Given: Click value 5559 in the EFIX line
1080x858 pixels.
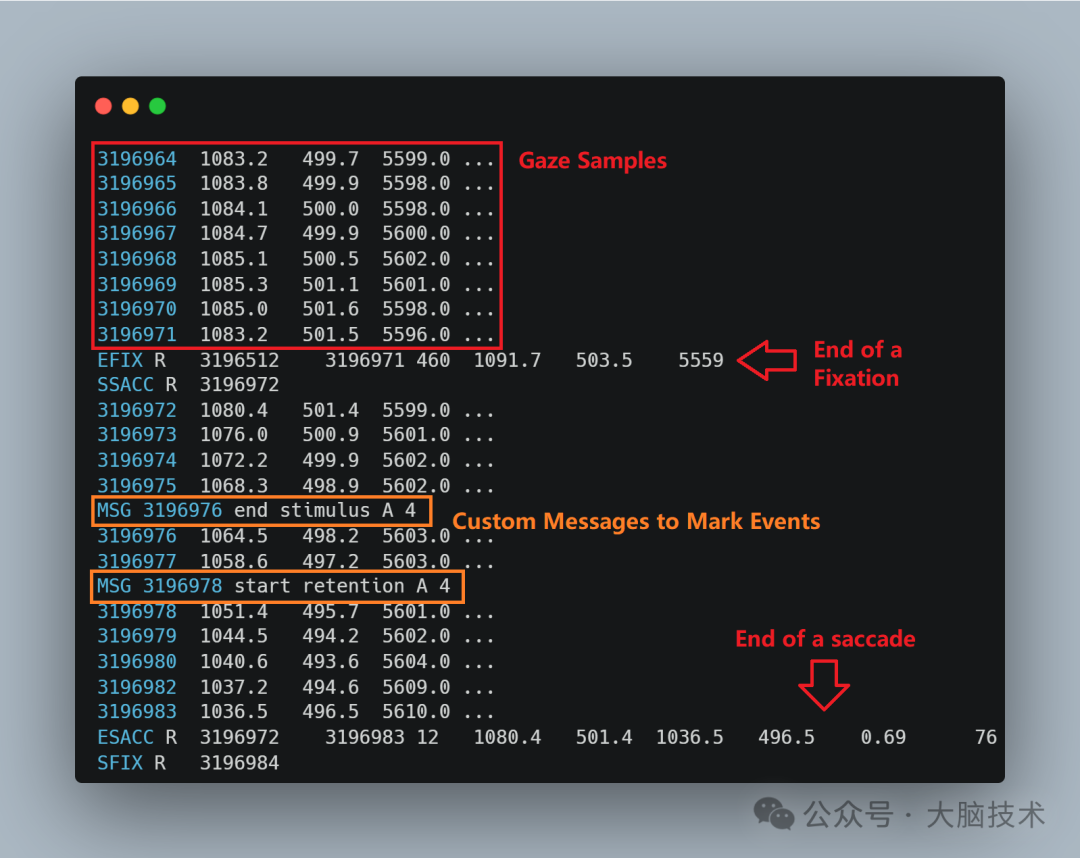Looking at the screenshot, I should point(701,360).
